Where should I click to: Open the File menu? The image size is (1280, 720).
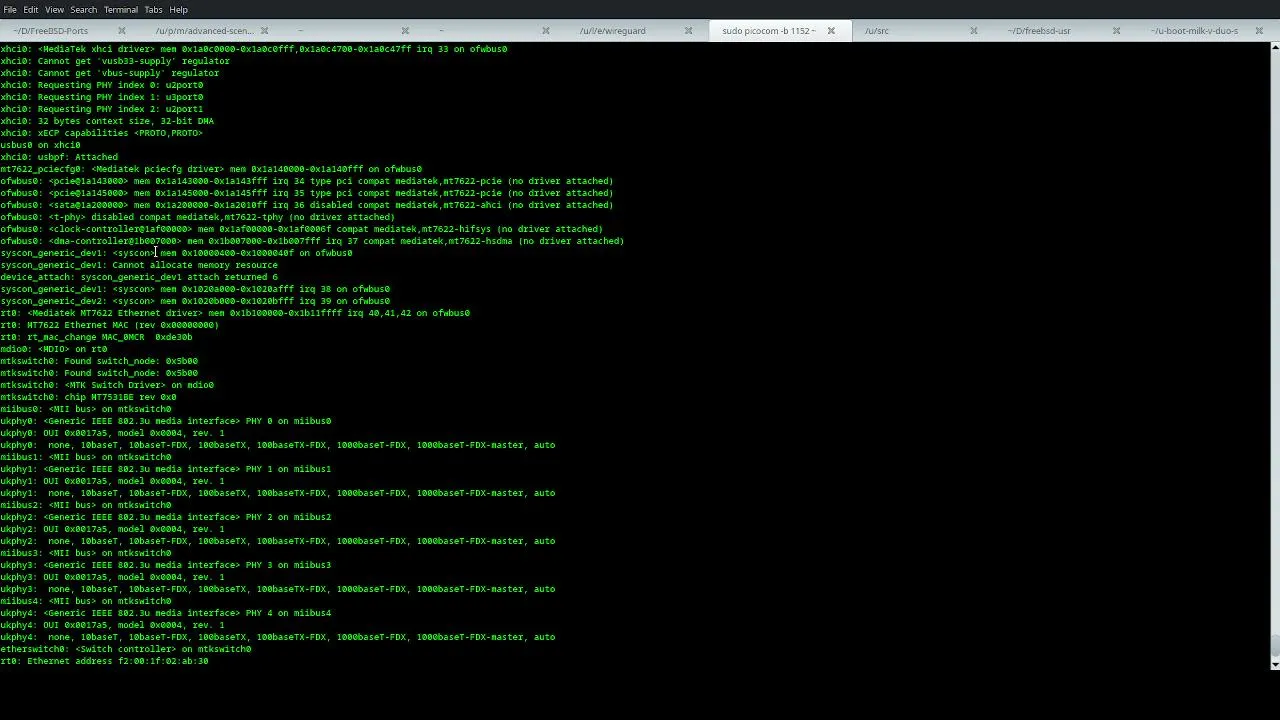pos(9,9)
